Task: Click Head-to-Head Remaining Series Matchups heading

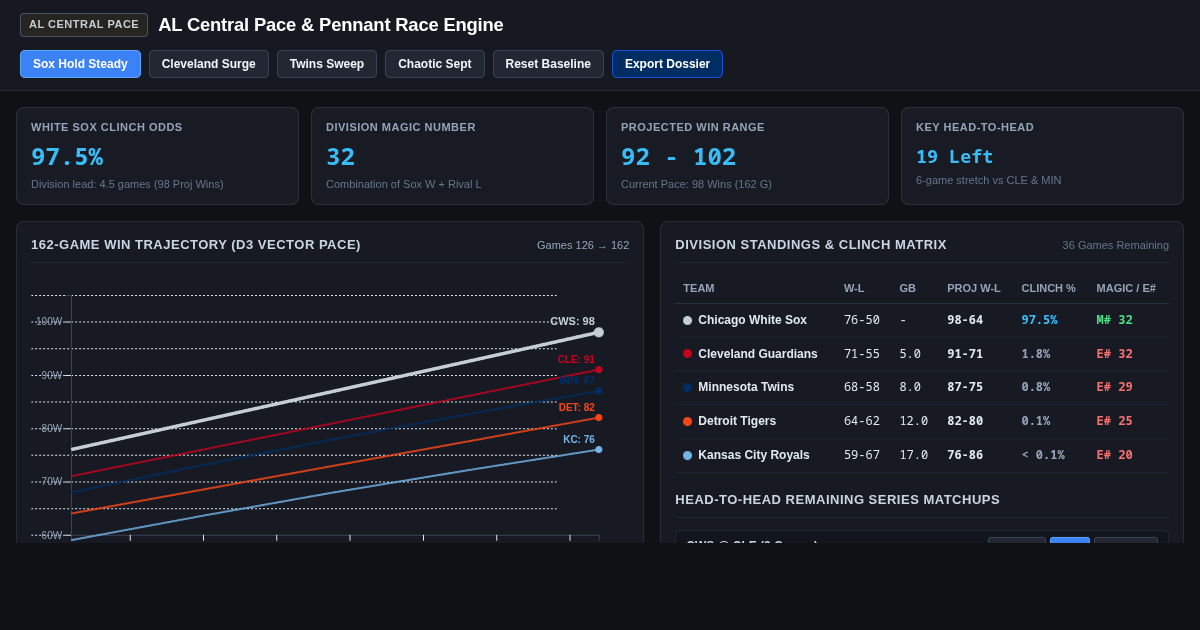Action: (837, 500)
